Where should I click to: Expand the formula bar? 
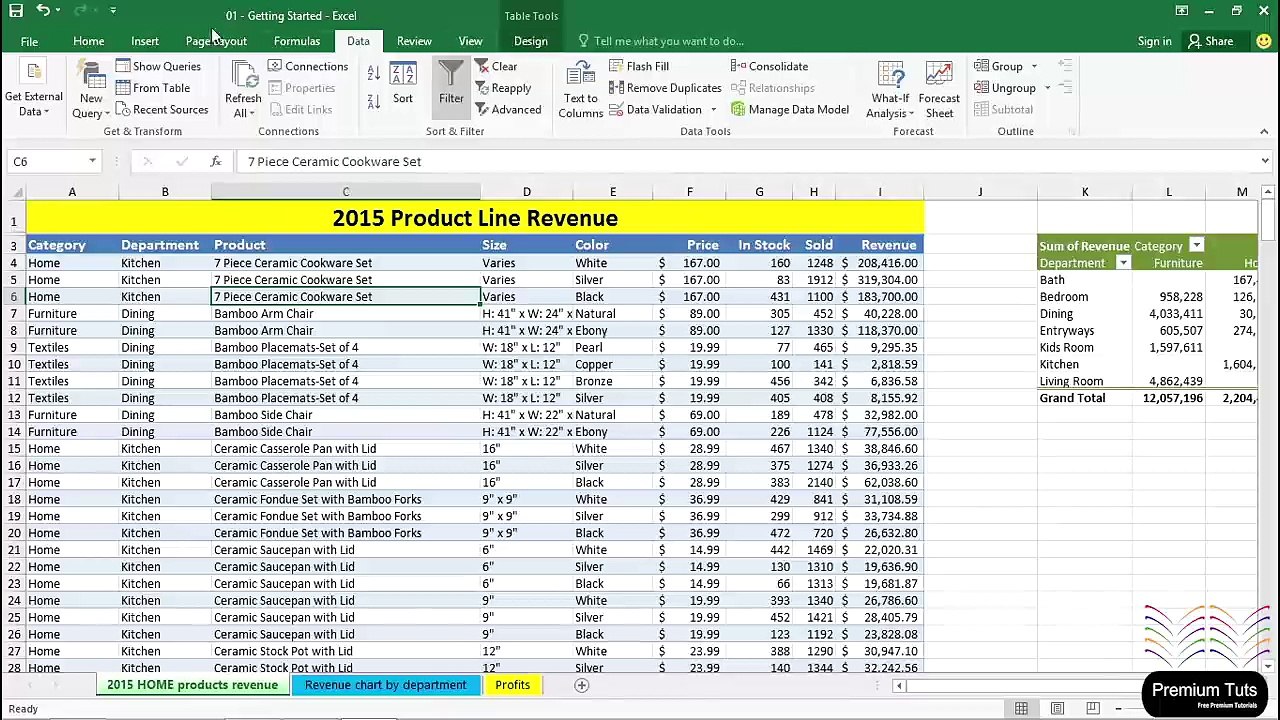1265,161
